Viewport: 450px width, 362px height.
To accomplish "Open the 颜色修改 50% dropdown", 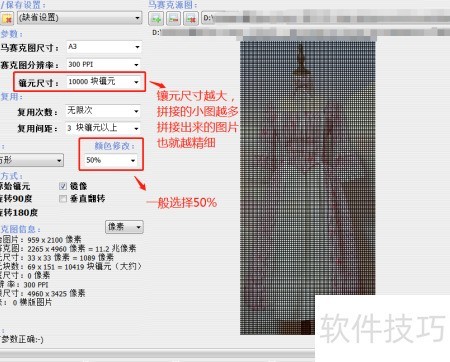I will point(110,160).
